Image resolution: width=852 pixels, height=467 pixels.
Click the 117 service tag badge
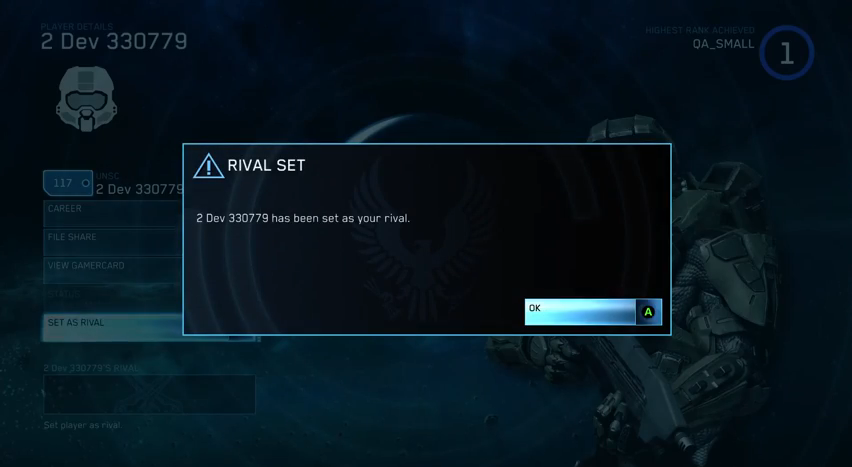pyautogui.click(x=68, y=183)
